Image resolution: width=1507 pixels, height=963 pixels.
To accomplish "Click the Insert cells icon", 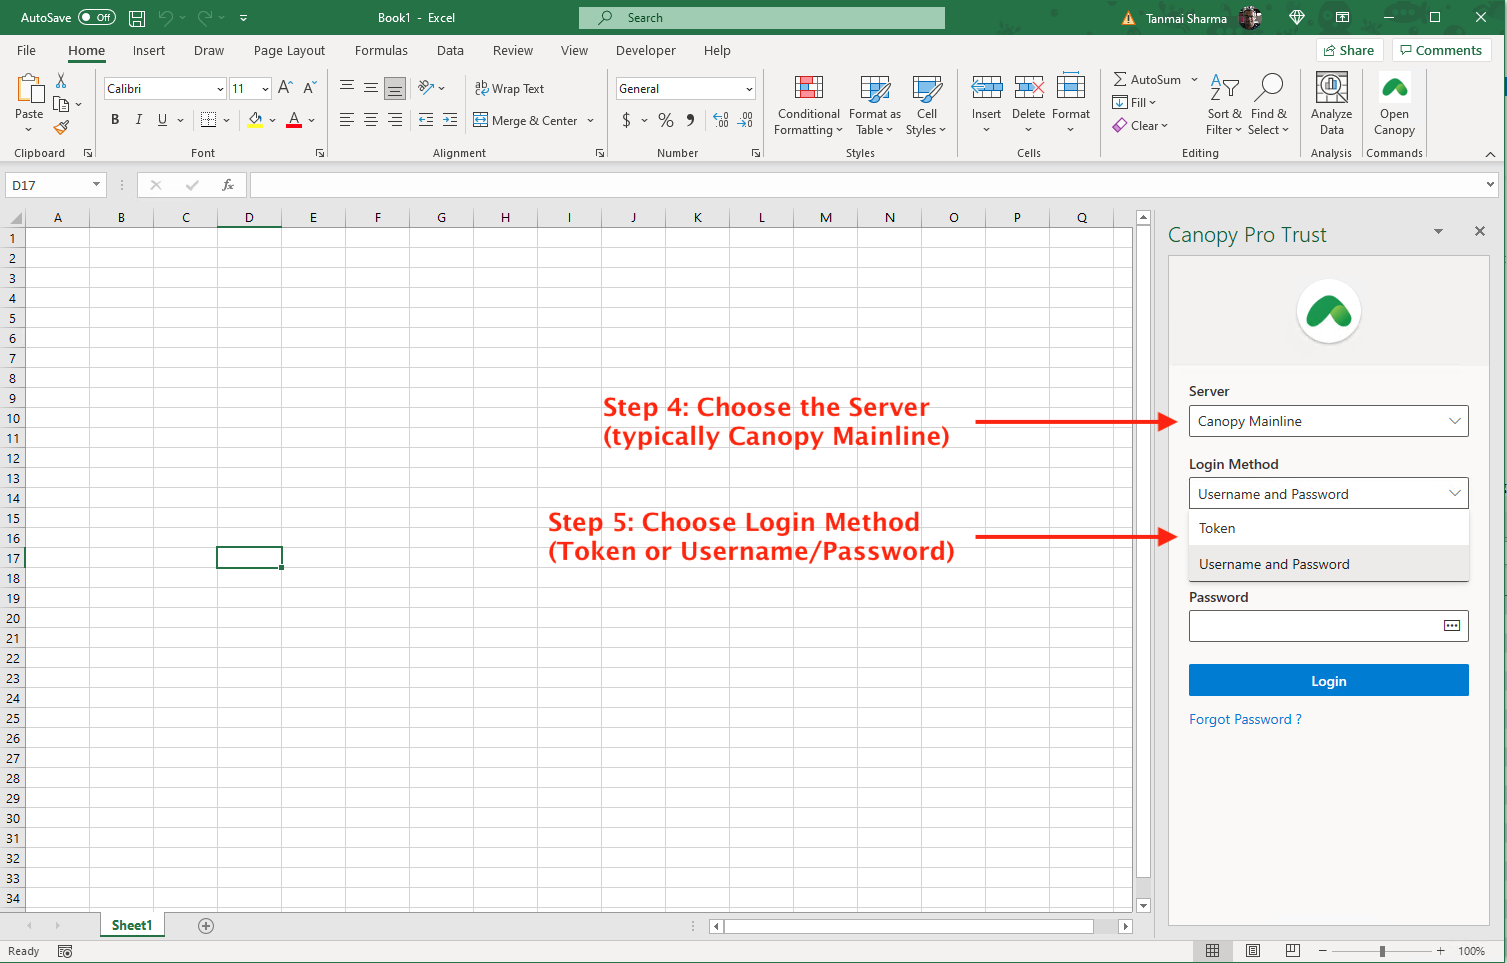I will 986,88.
